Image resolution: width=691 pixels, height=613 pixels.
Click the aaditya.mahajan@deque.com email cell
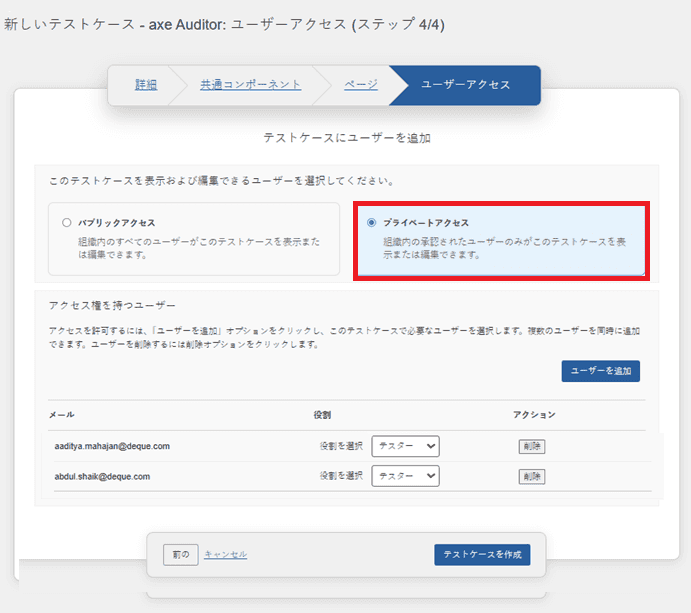(112, 446)
